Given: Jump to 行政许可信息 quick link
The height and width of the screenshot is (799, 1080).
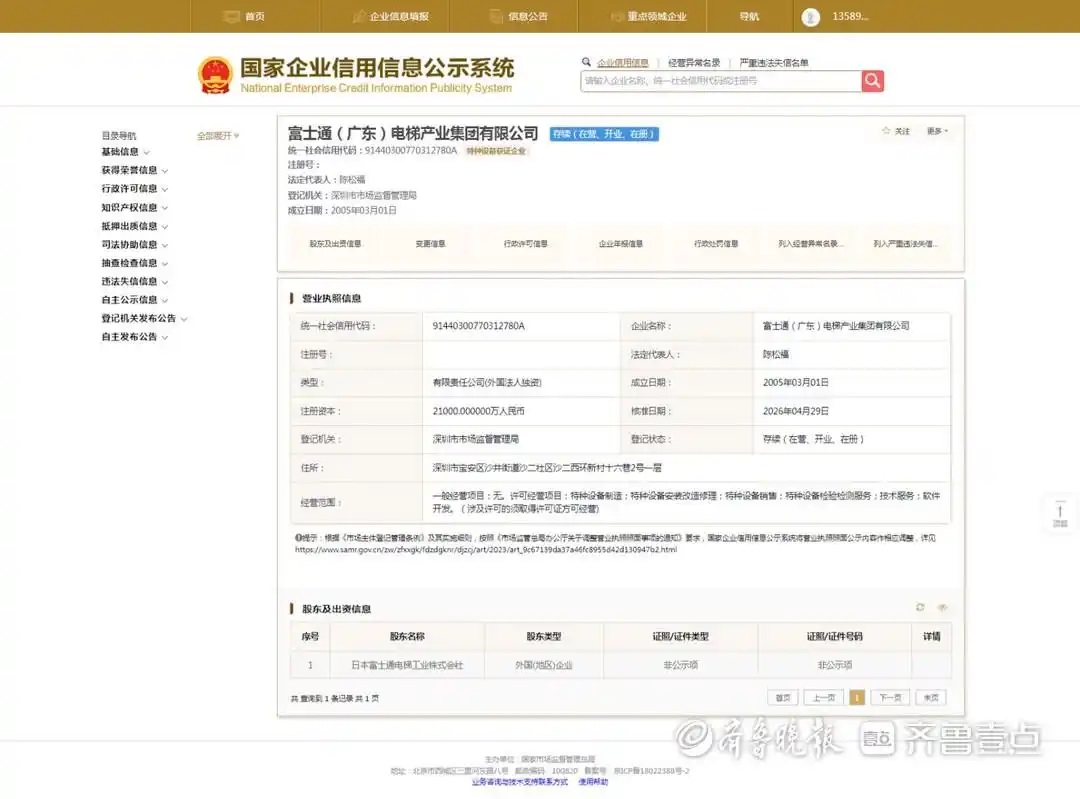Looking at the screenshot, I should click(526, 244).
